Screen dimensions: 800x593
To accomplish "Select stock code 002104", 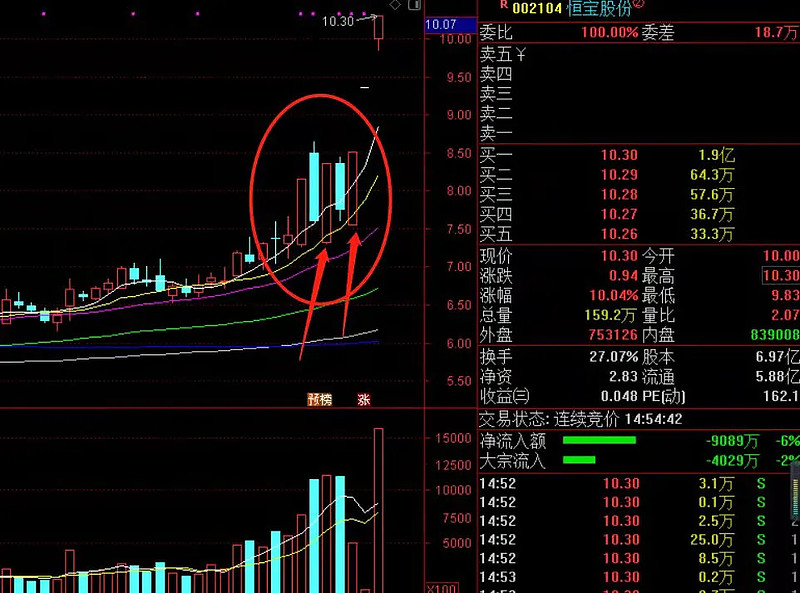I will [x=537, y=8].
